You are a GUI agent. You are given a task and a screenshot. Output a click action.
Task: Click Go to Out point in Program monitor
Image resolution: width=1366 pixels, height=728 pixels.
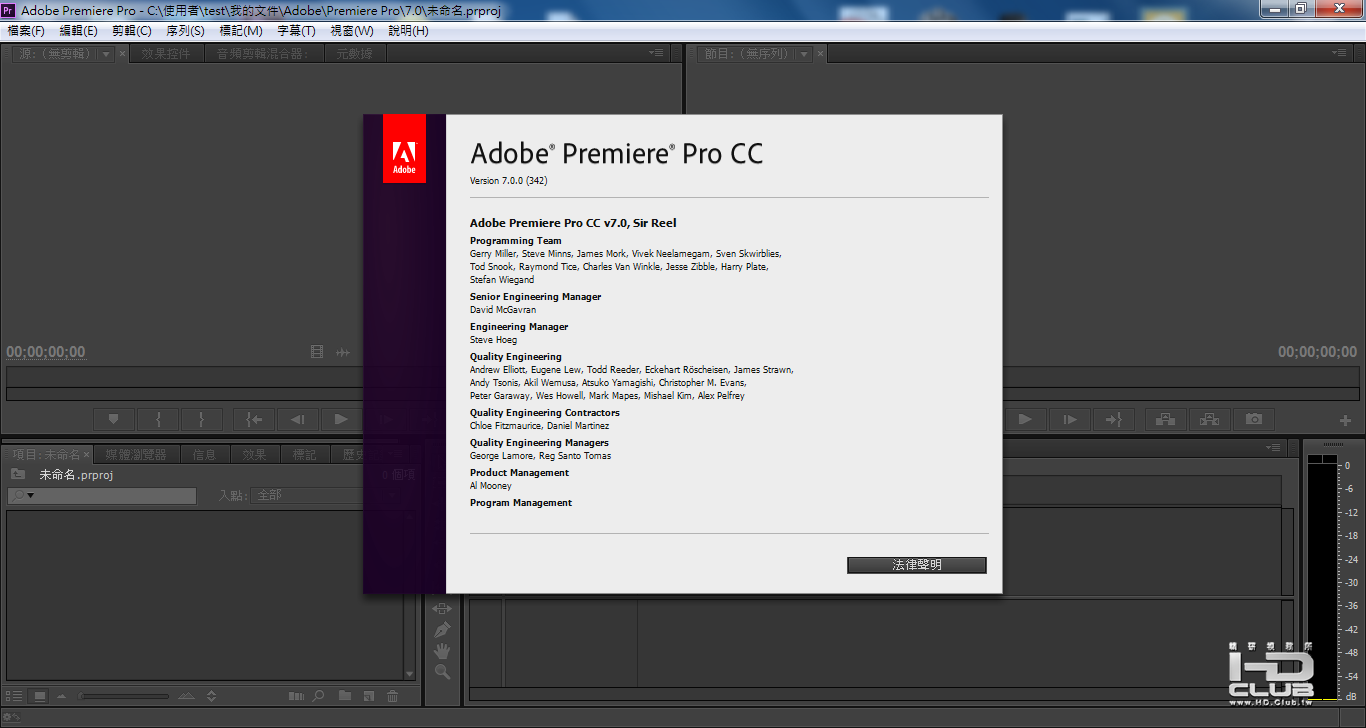click(x=1114, y=419)
